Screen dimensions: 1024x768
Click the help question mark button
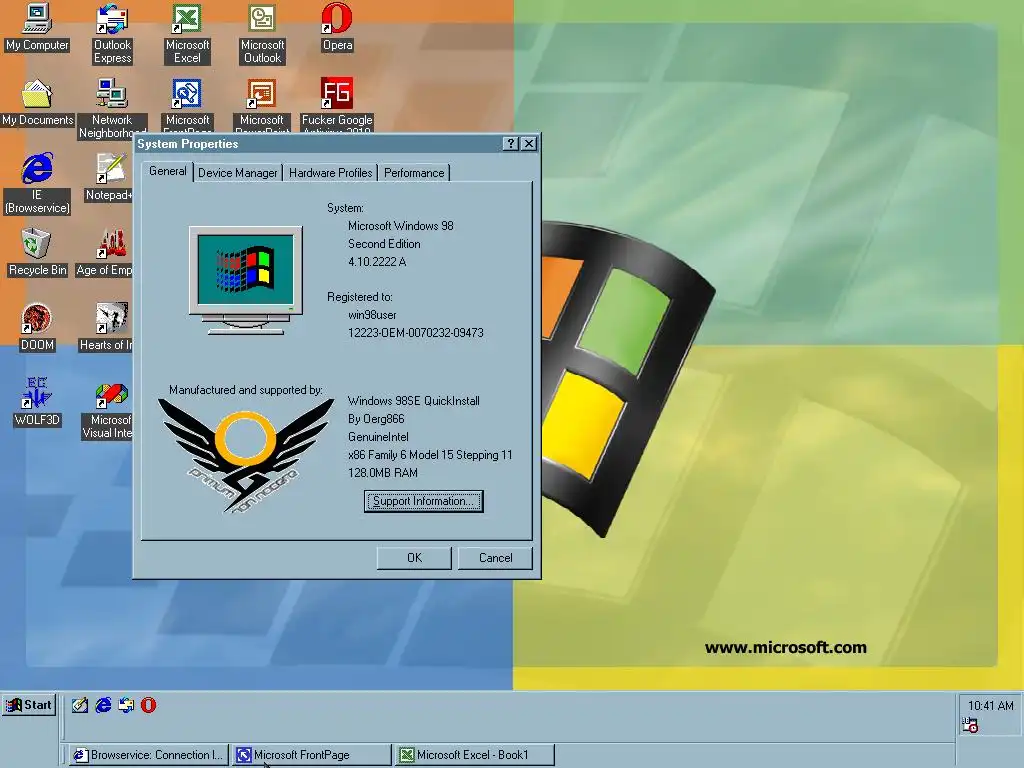point(511,144)
